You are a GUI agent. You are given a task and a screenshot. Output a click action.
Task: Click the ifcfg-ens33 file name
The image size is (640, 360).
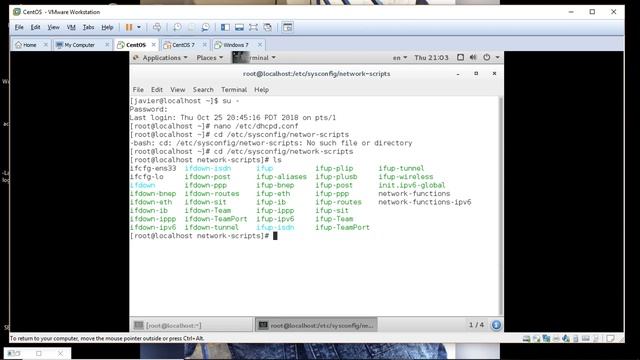click(153, 168)
